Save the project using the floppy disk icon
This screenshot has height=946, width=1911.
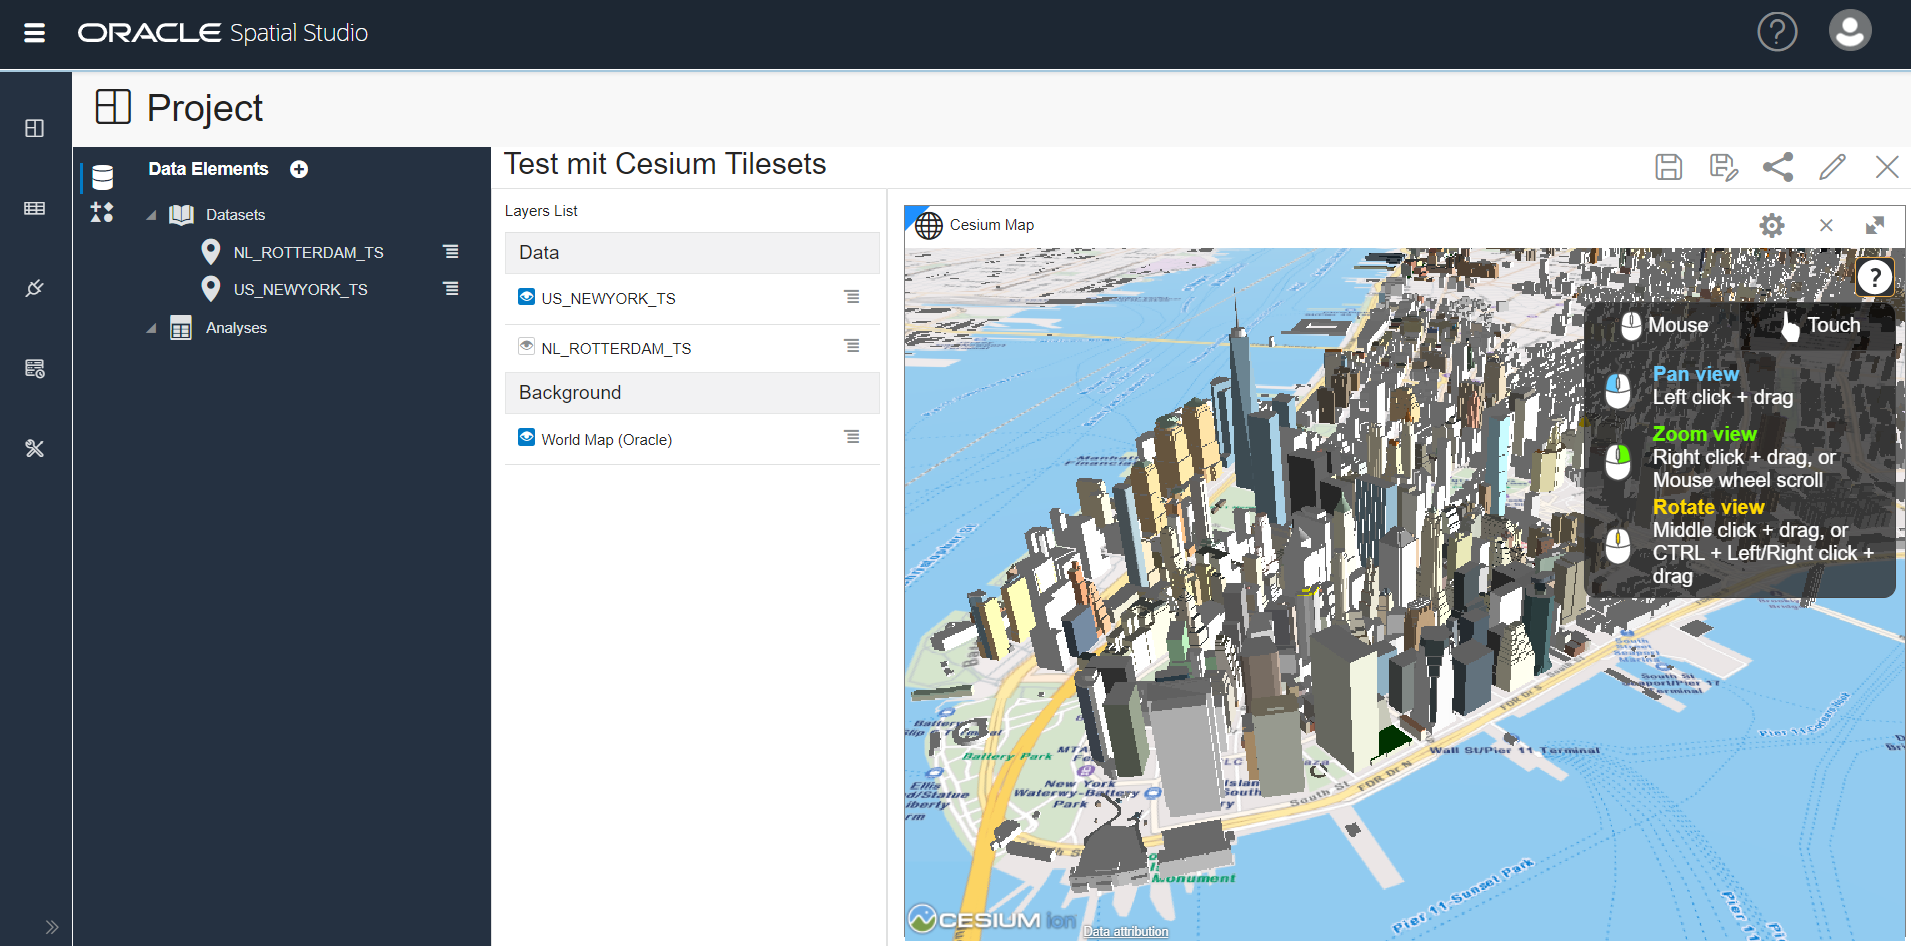[x=1668, y=166]
